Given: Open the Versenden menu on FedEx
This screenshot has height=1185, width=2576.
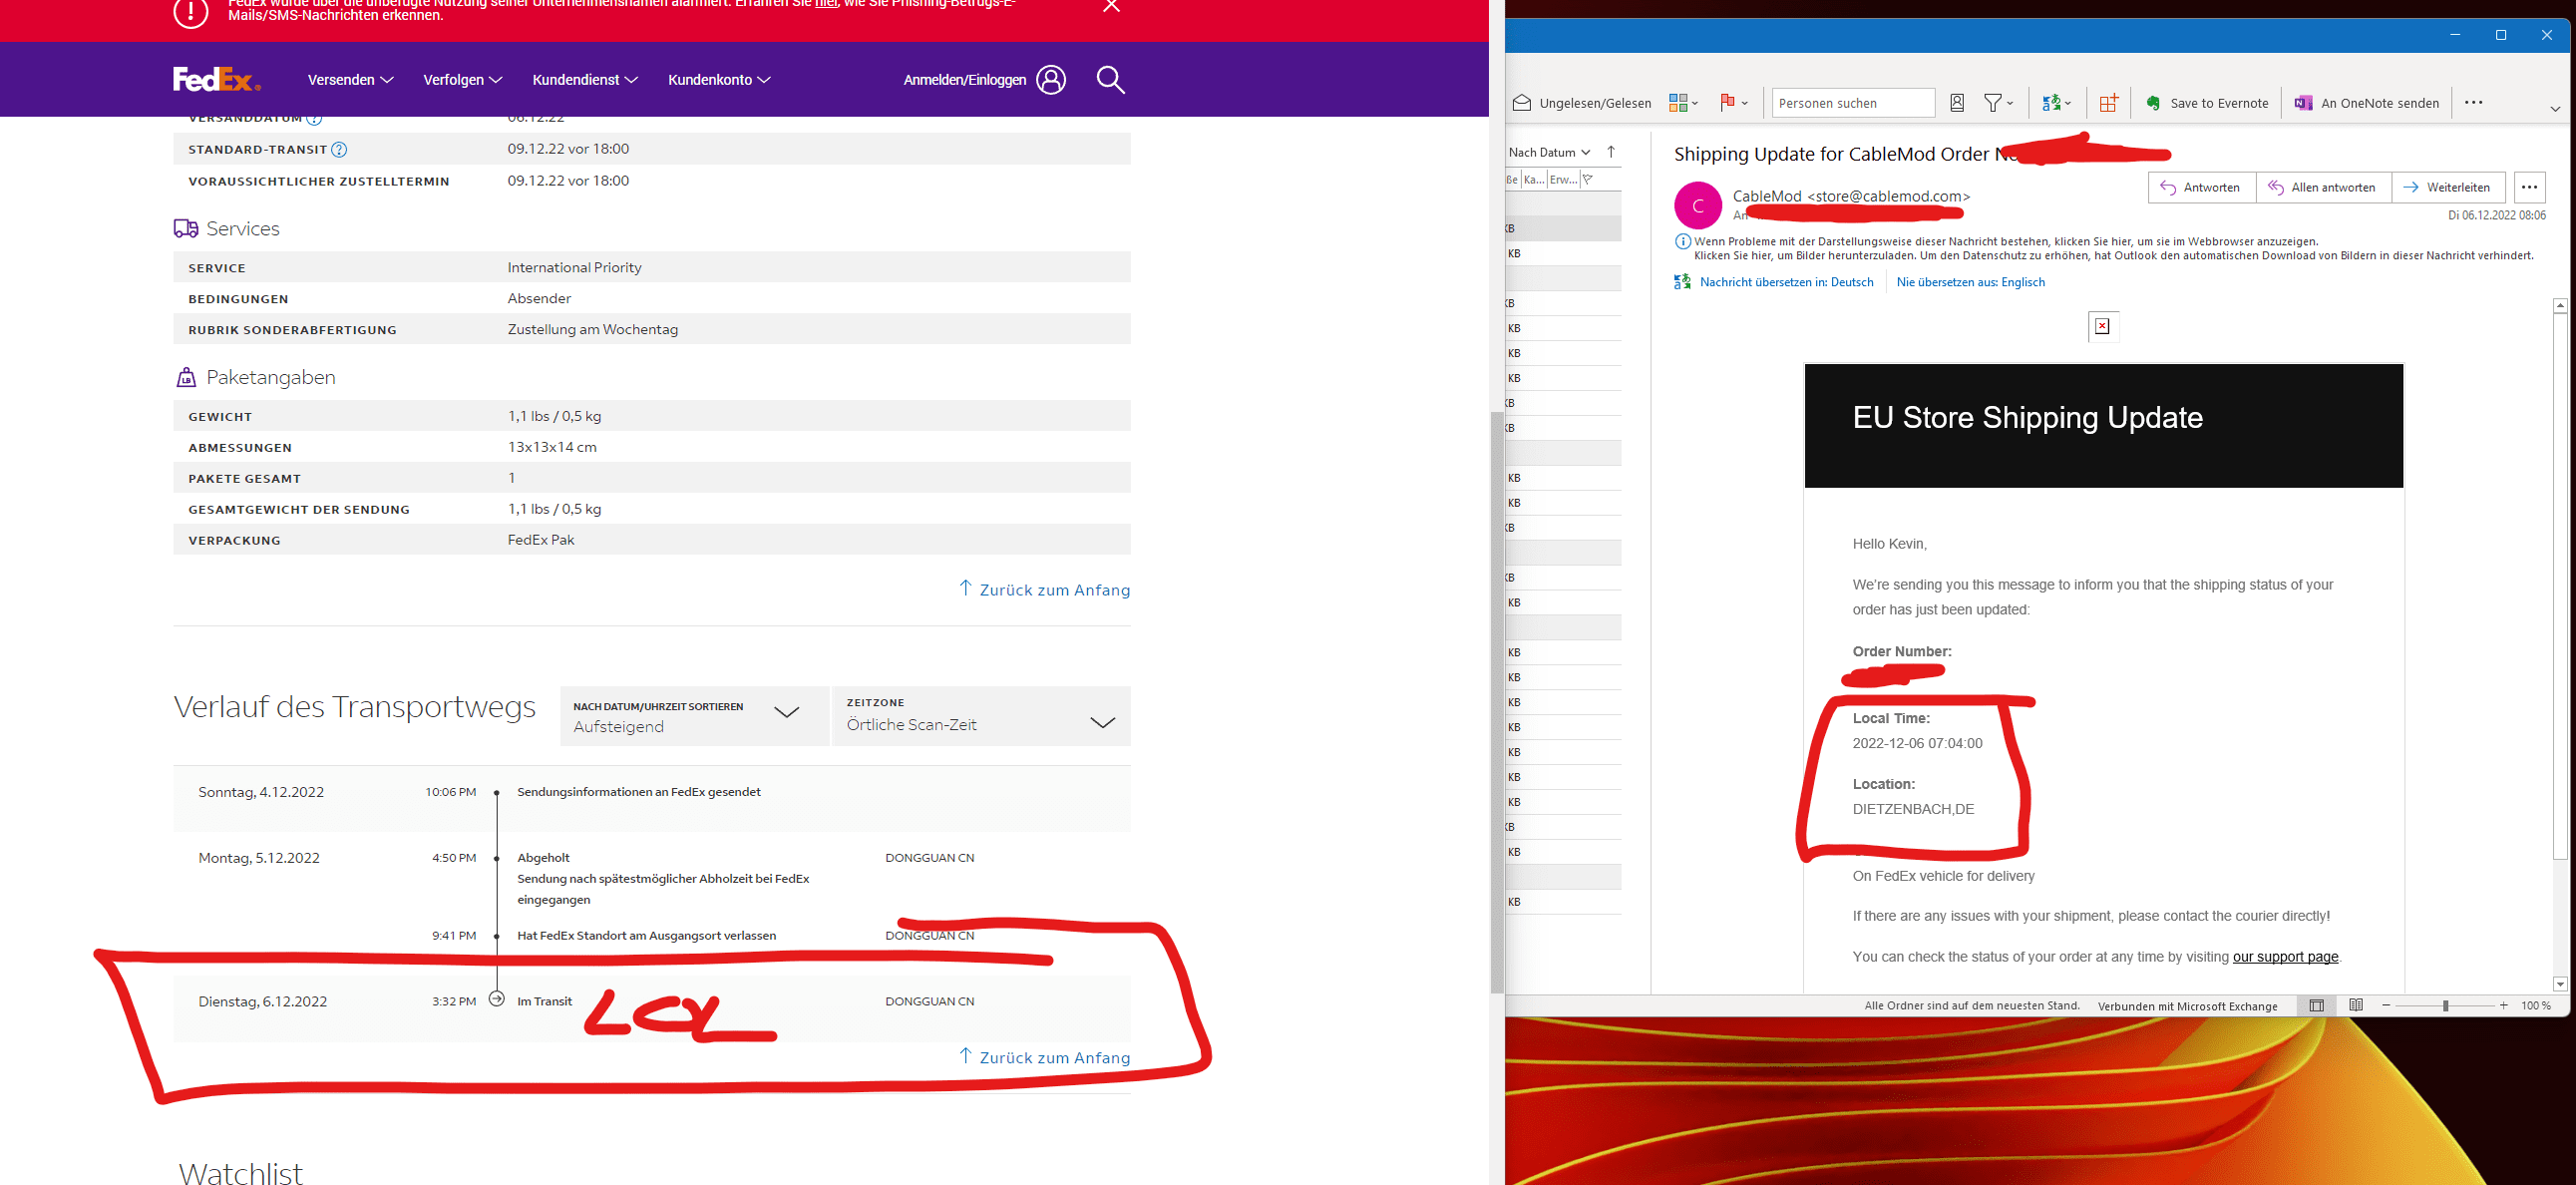Looking at the screenshot, I should (350, 79).
